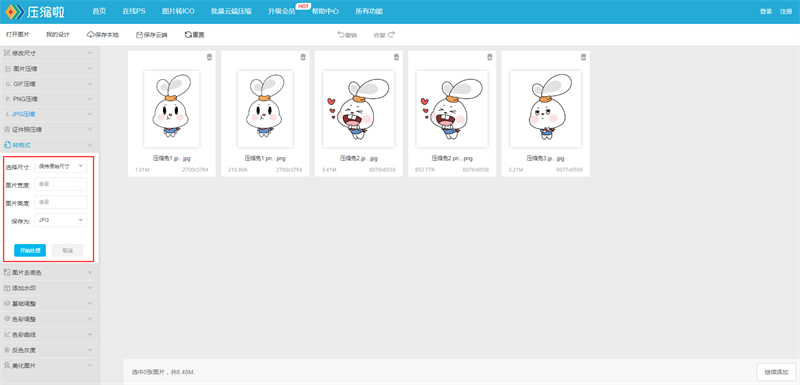This screenshot has width=800, height=385.
Task: Open 在线PS in top navigation
Action: 134,11
